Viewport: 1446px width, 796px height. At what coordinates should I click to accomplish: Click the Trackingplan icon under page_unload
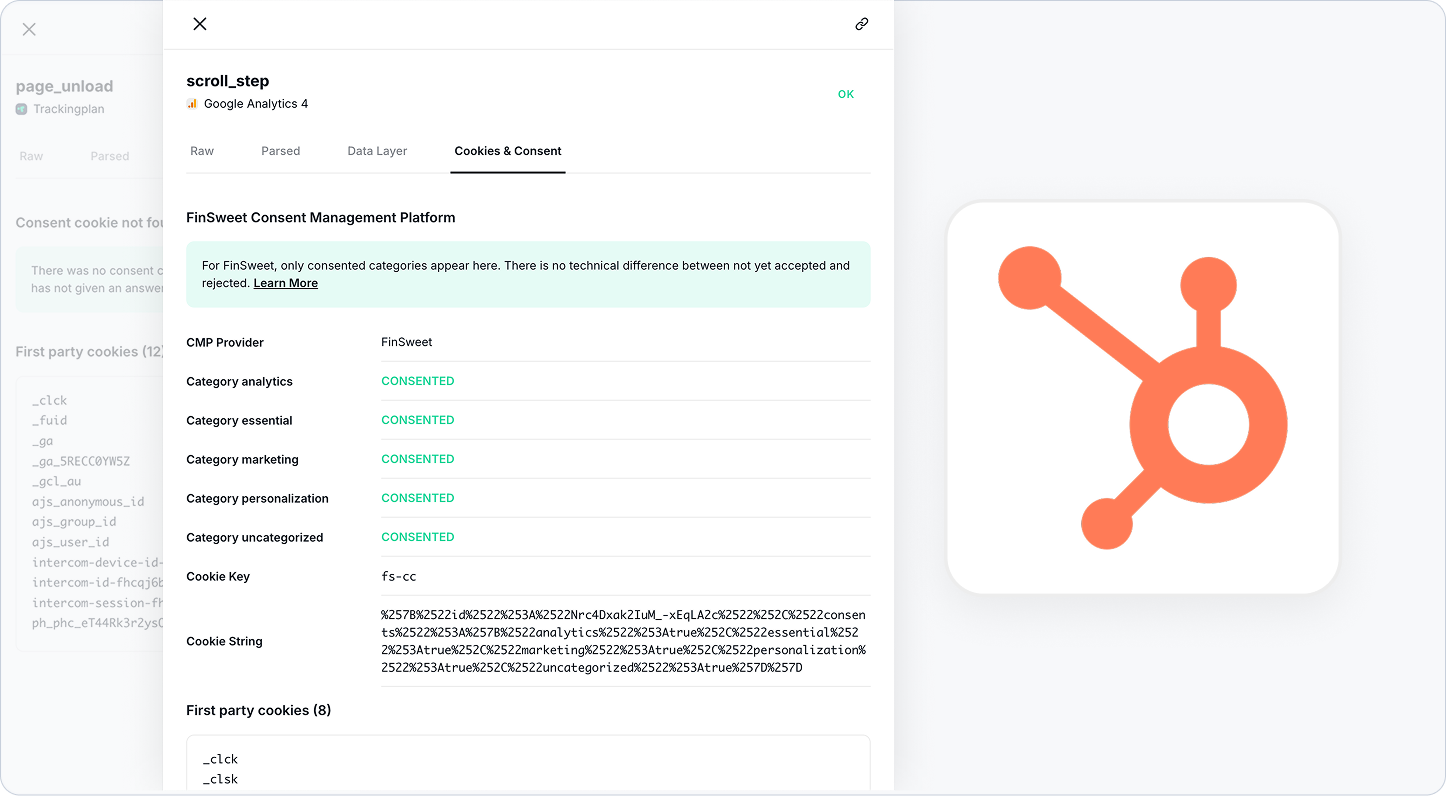point(22,109)
